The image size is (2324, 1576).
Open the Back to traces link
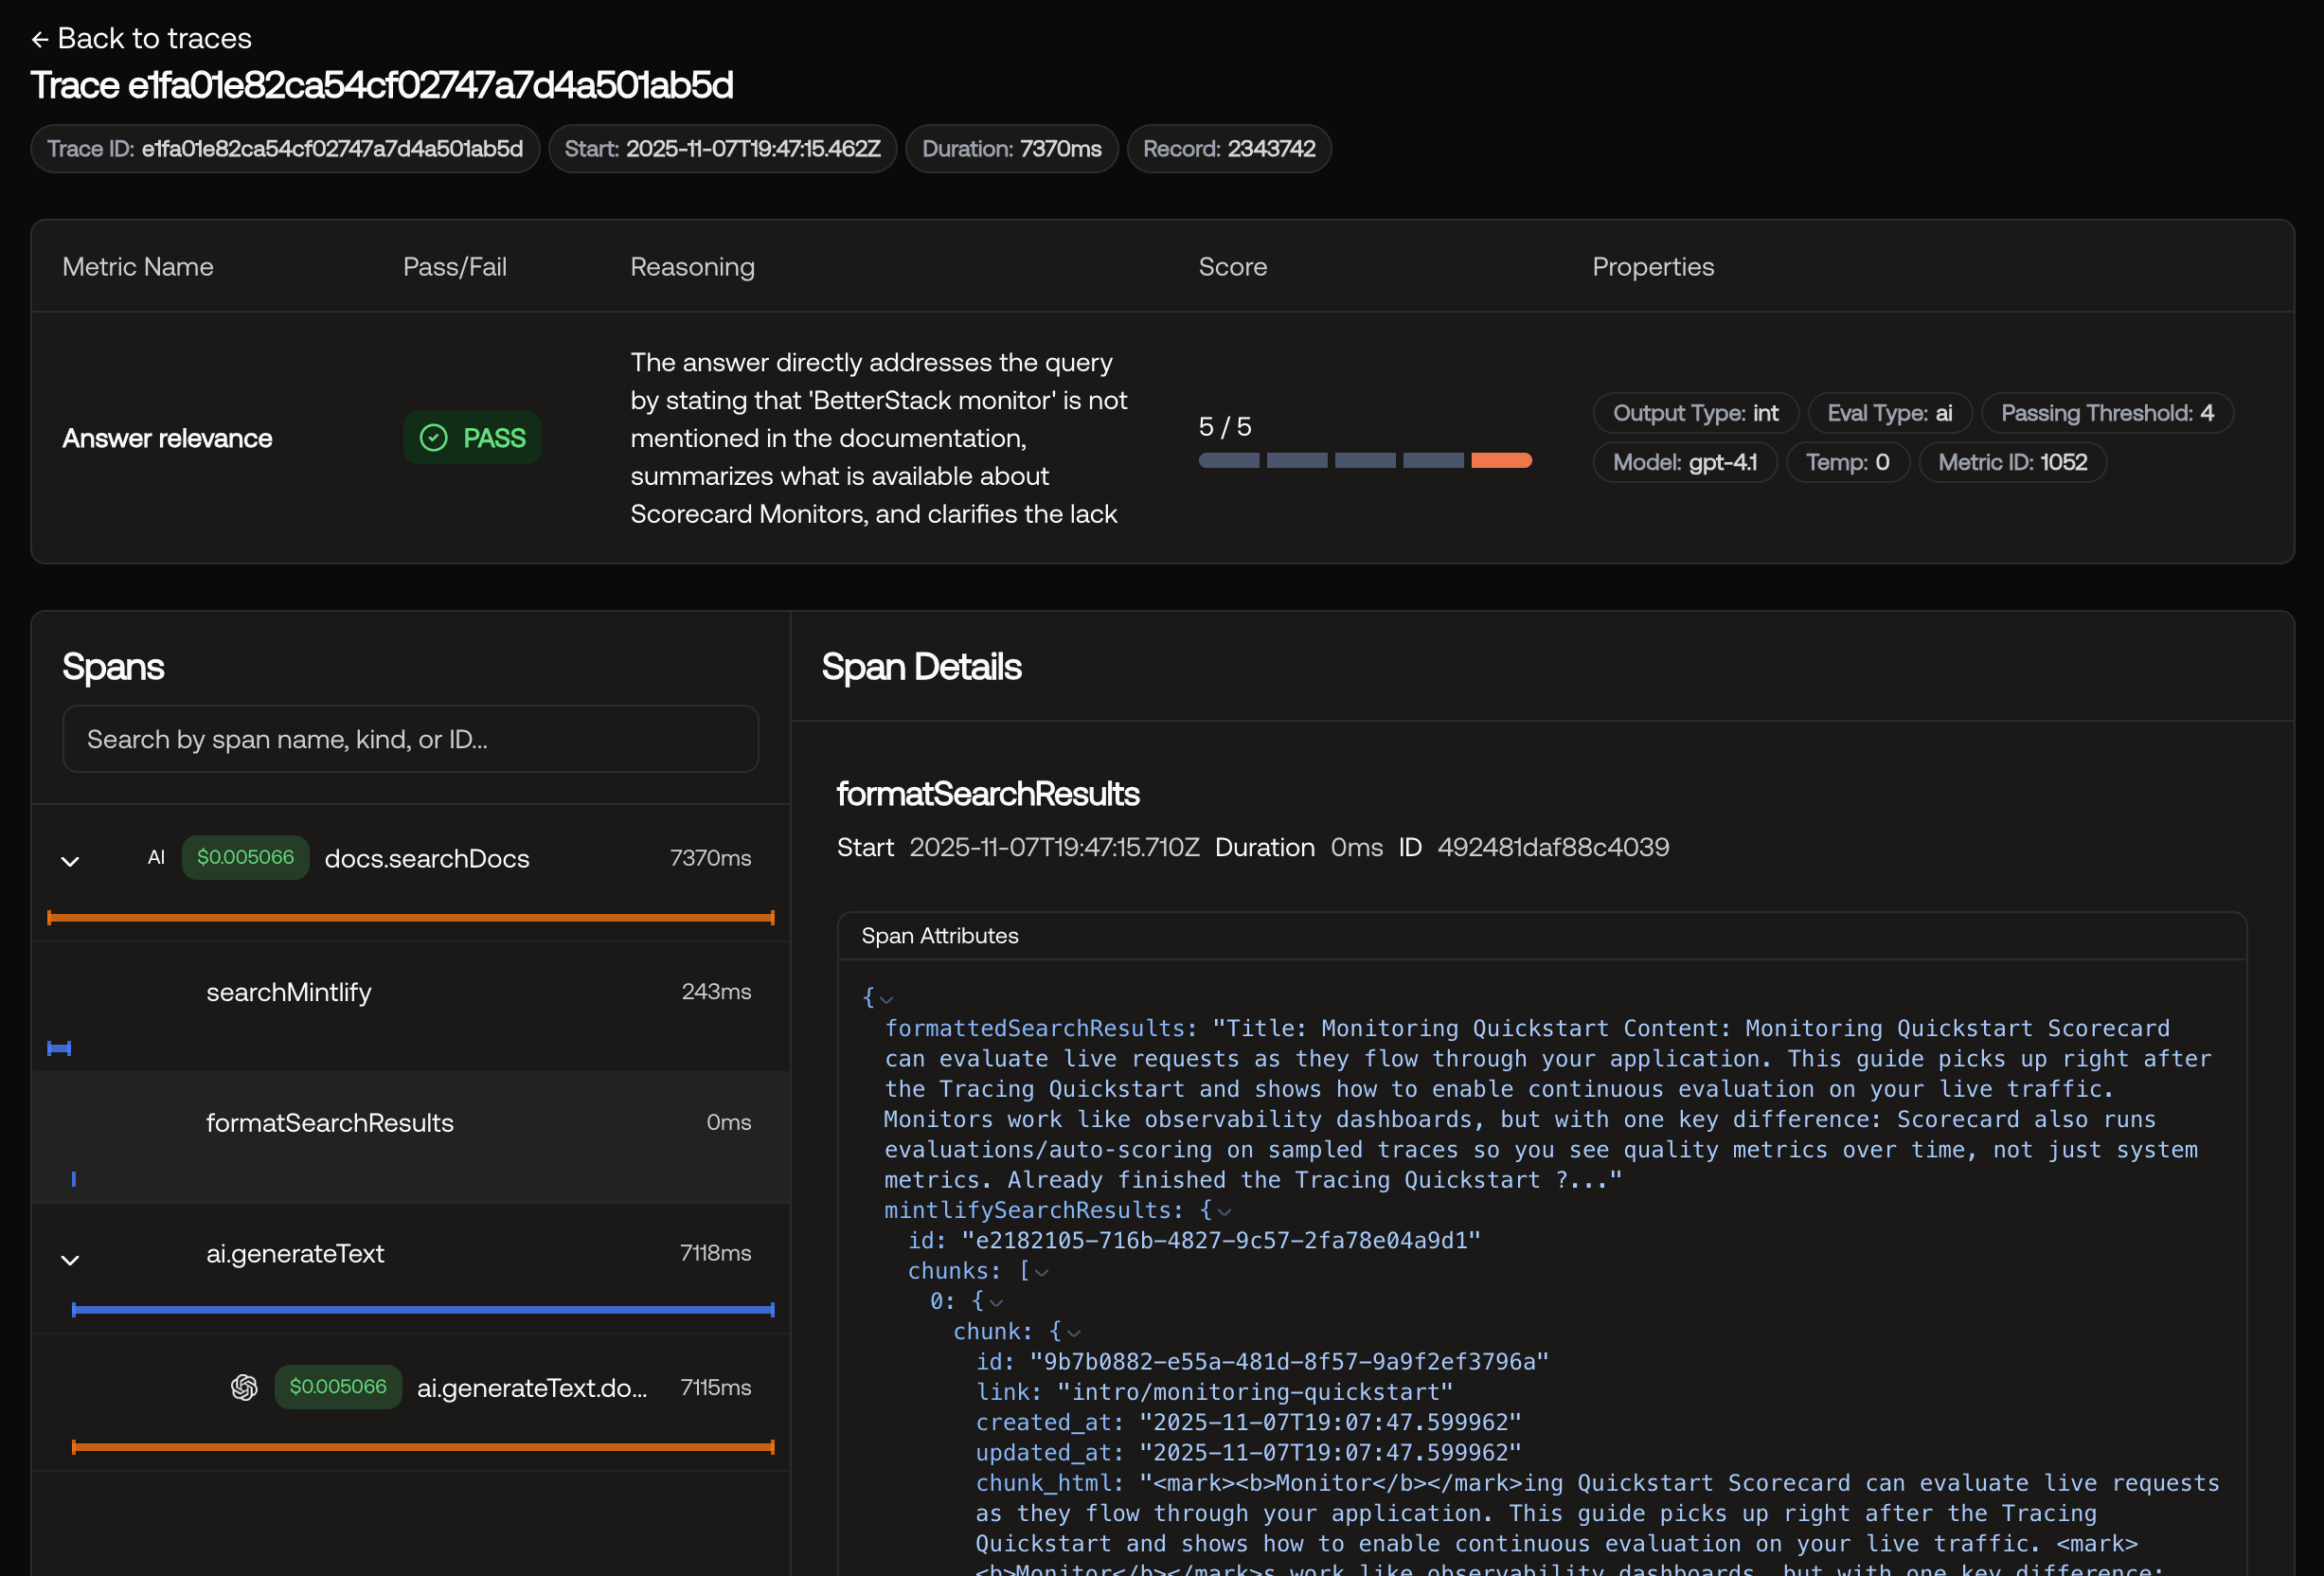(x=141, y=39)
